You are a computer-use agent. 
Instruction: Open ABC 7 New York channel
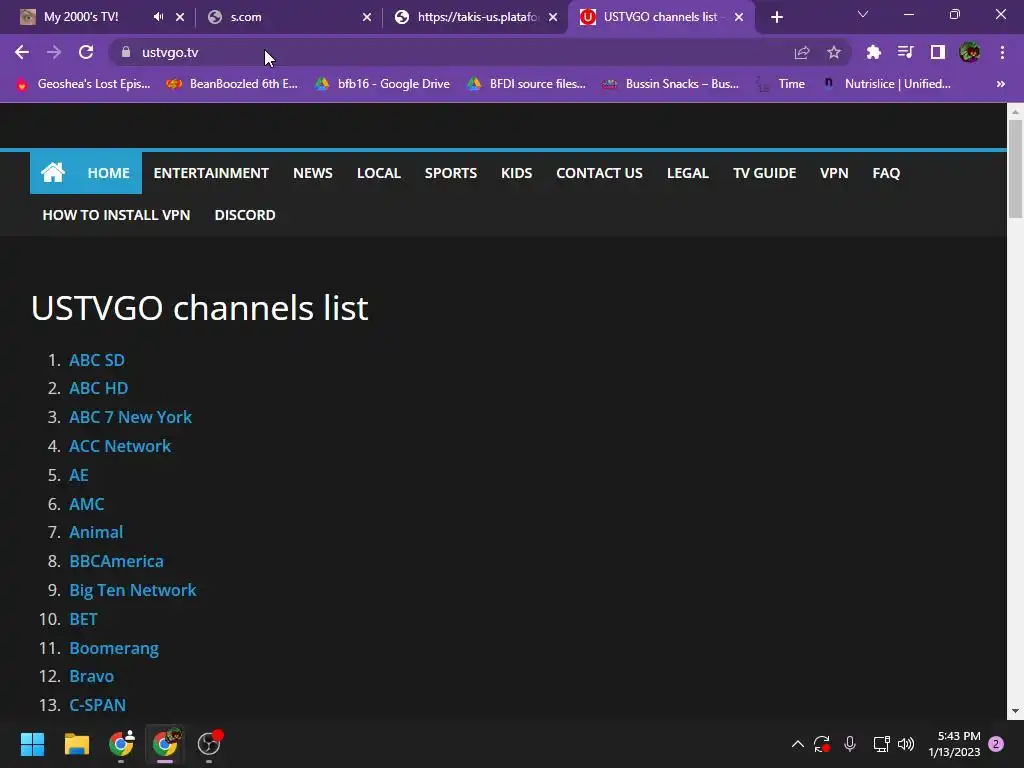click(x=131, y=417)
